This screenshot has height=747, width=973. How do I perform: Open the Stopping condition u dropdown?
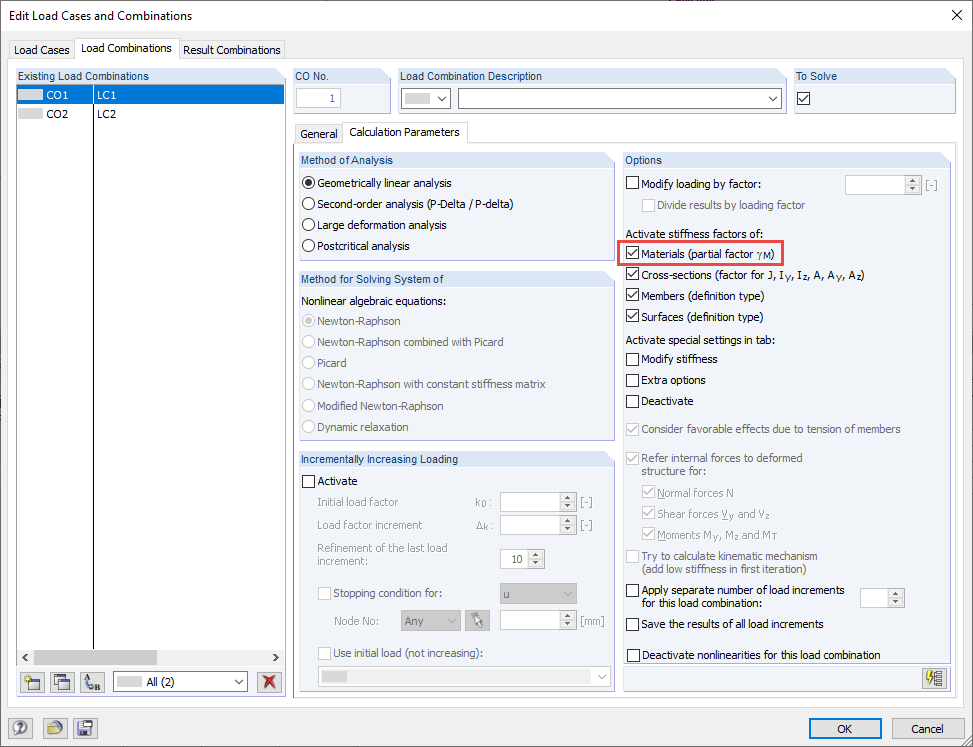[x=538, y=594]
